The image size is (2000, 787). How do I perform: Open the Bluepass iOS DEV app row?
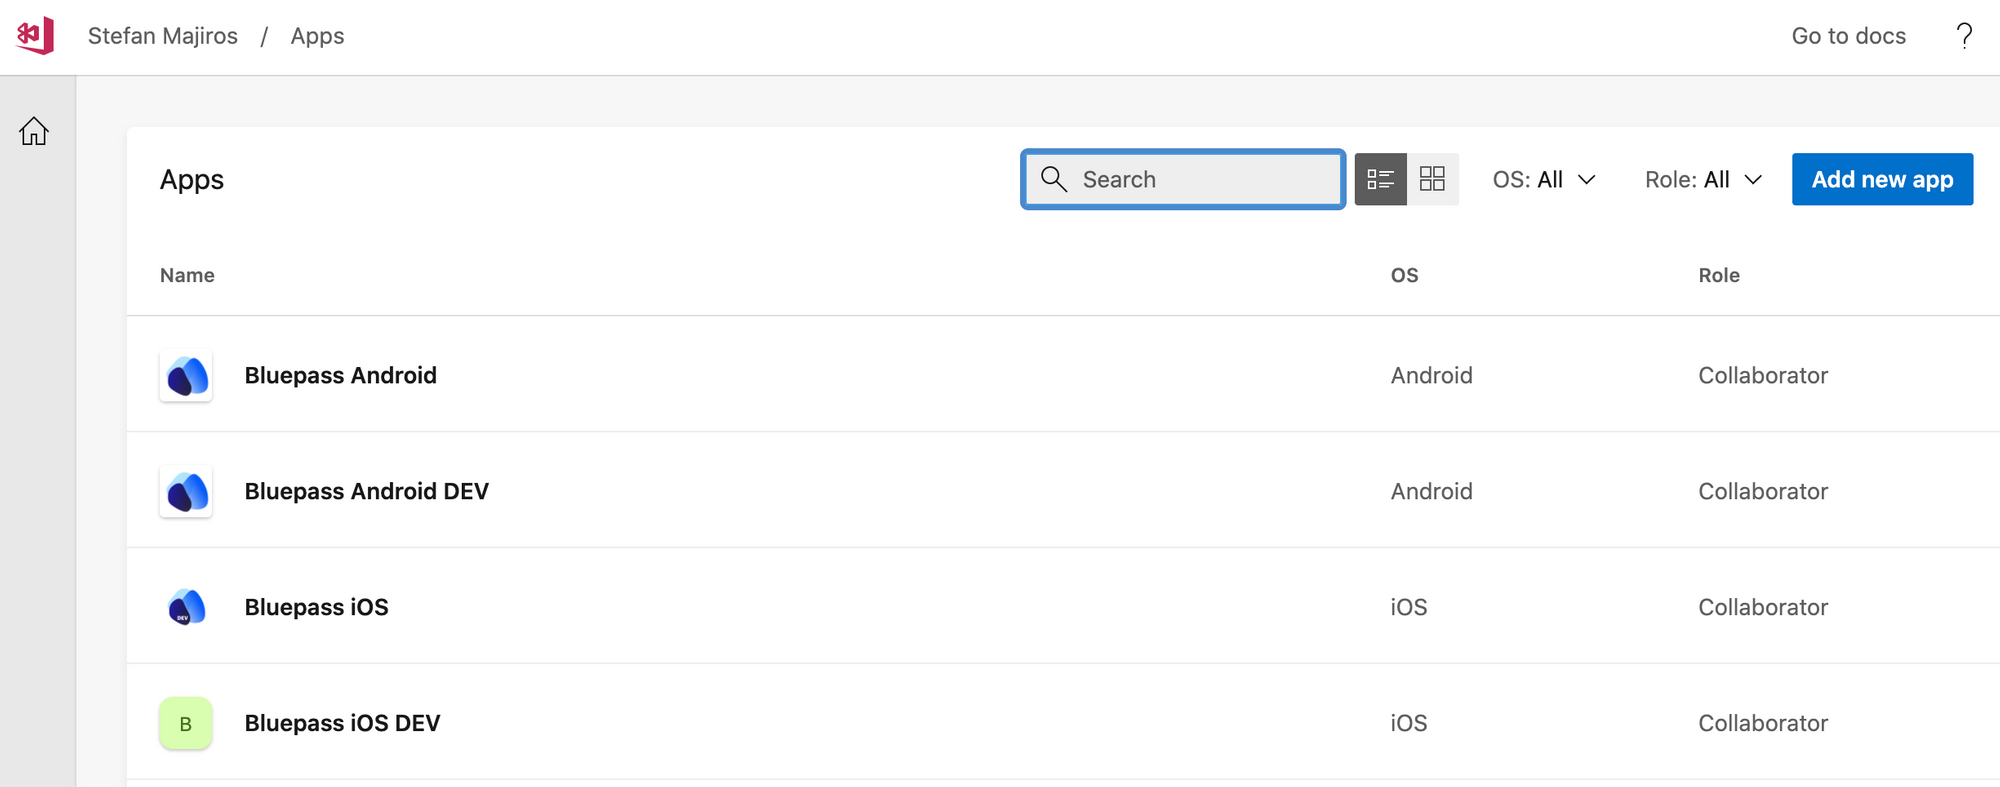(1063, 722)
